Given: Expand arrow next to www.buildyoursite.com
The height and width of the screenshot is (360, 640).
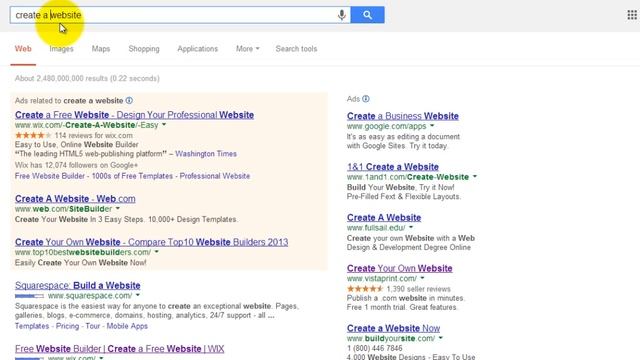Looking at the screenshot, I should tap(440, 338).
